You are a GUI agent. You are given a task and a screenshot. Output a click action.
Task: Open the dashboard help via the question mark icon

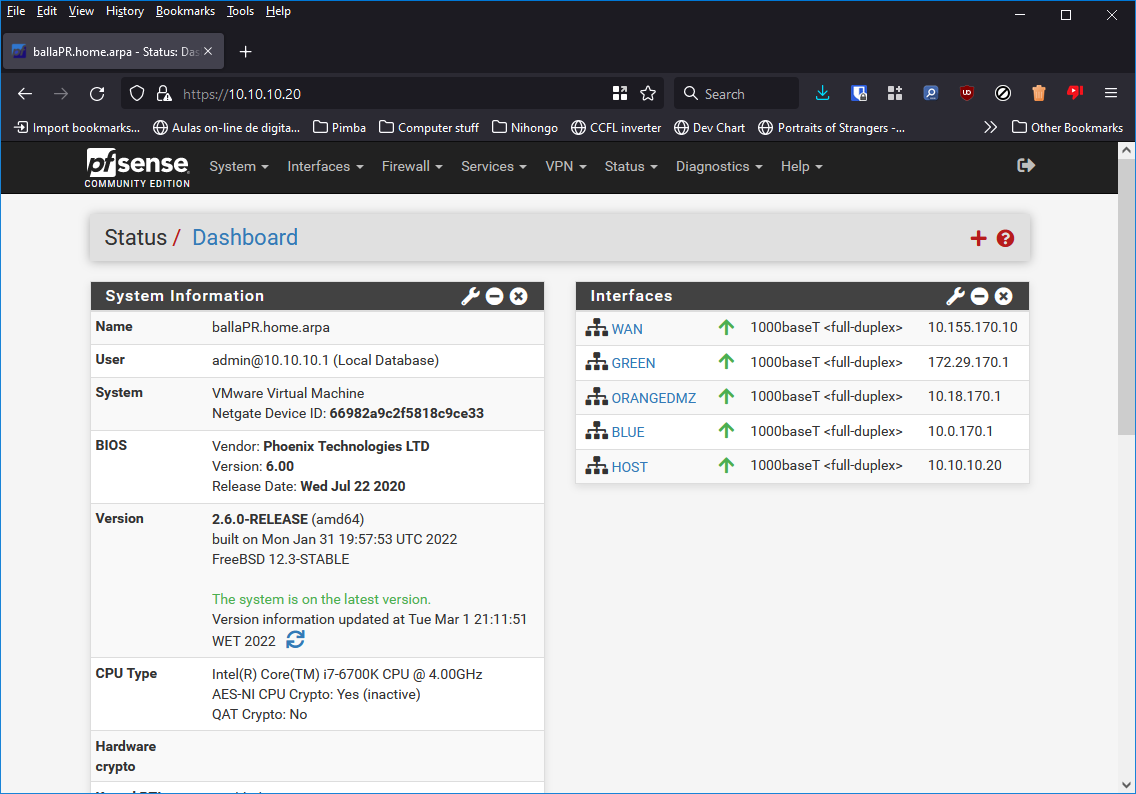[x=1005, y=238]
